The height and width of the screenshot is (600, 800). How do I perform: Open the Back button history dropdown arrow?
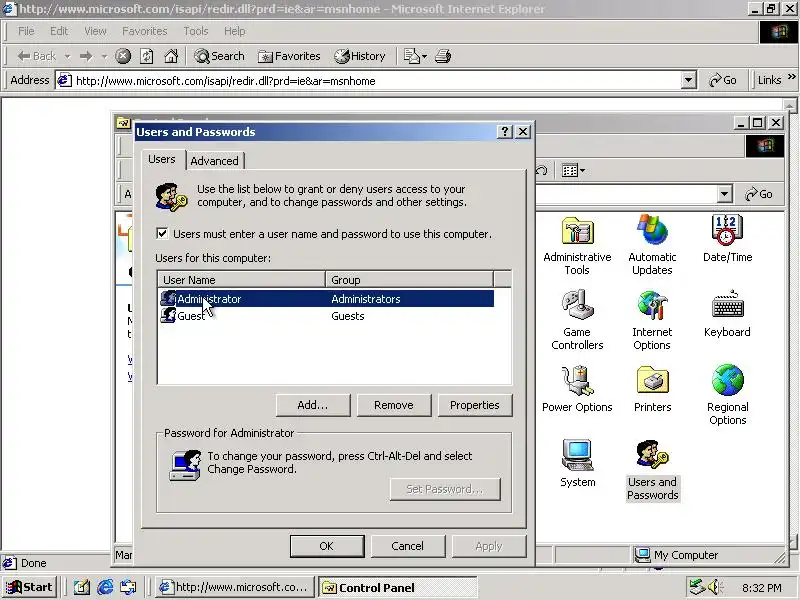[x=67, y=56]
